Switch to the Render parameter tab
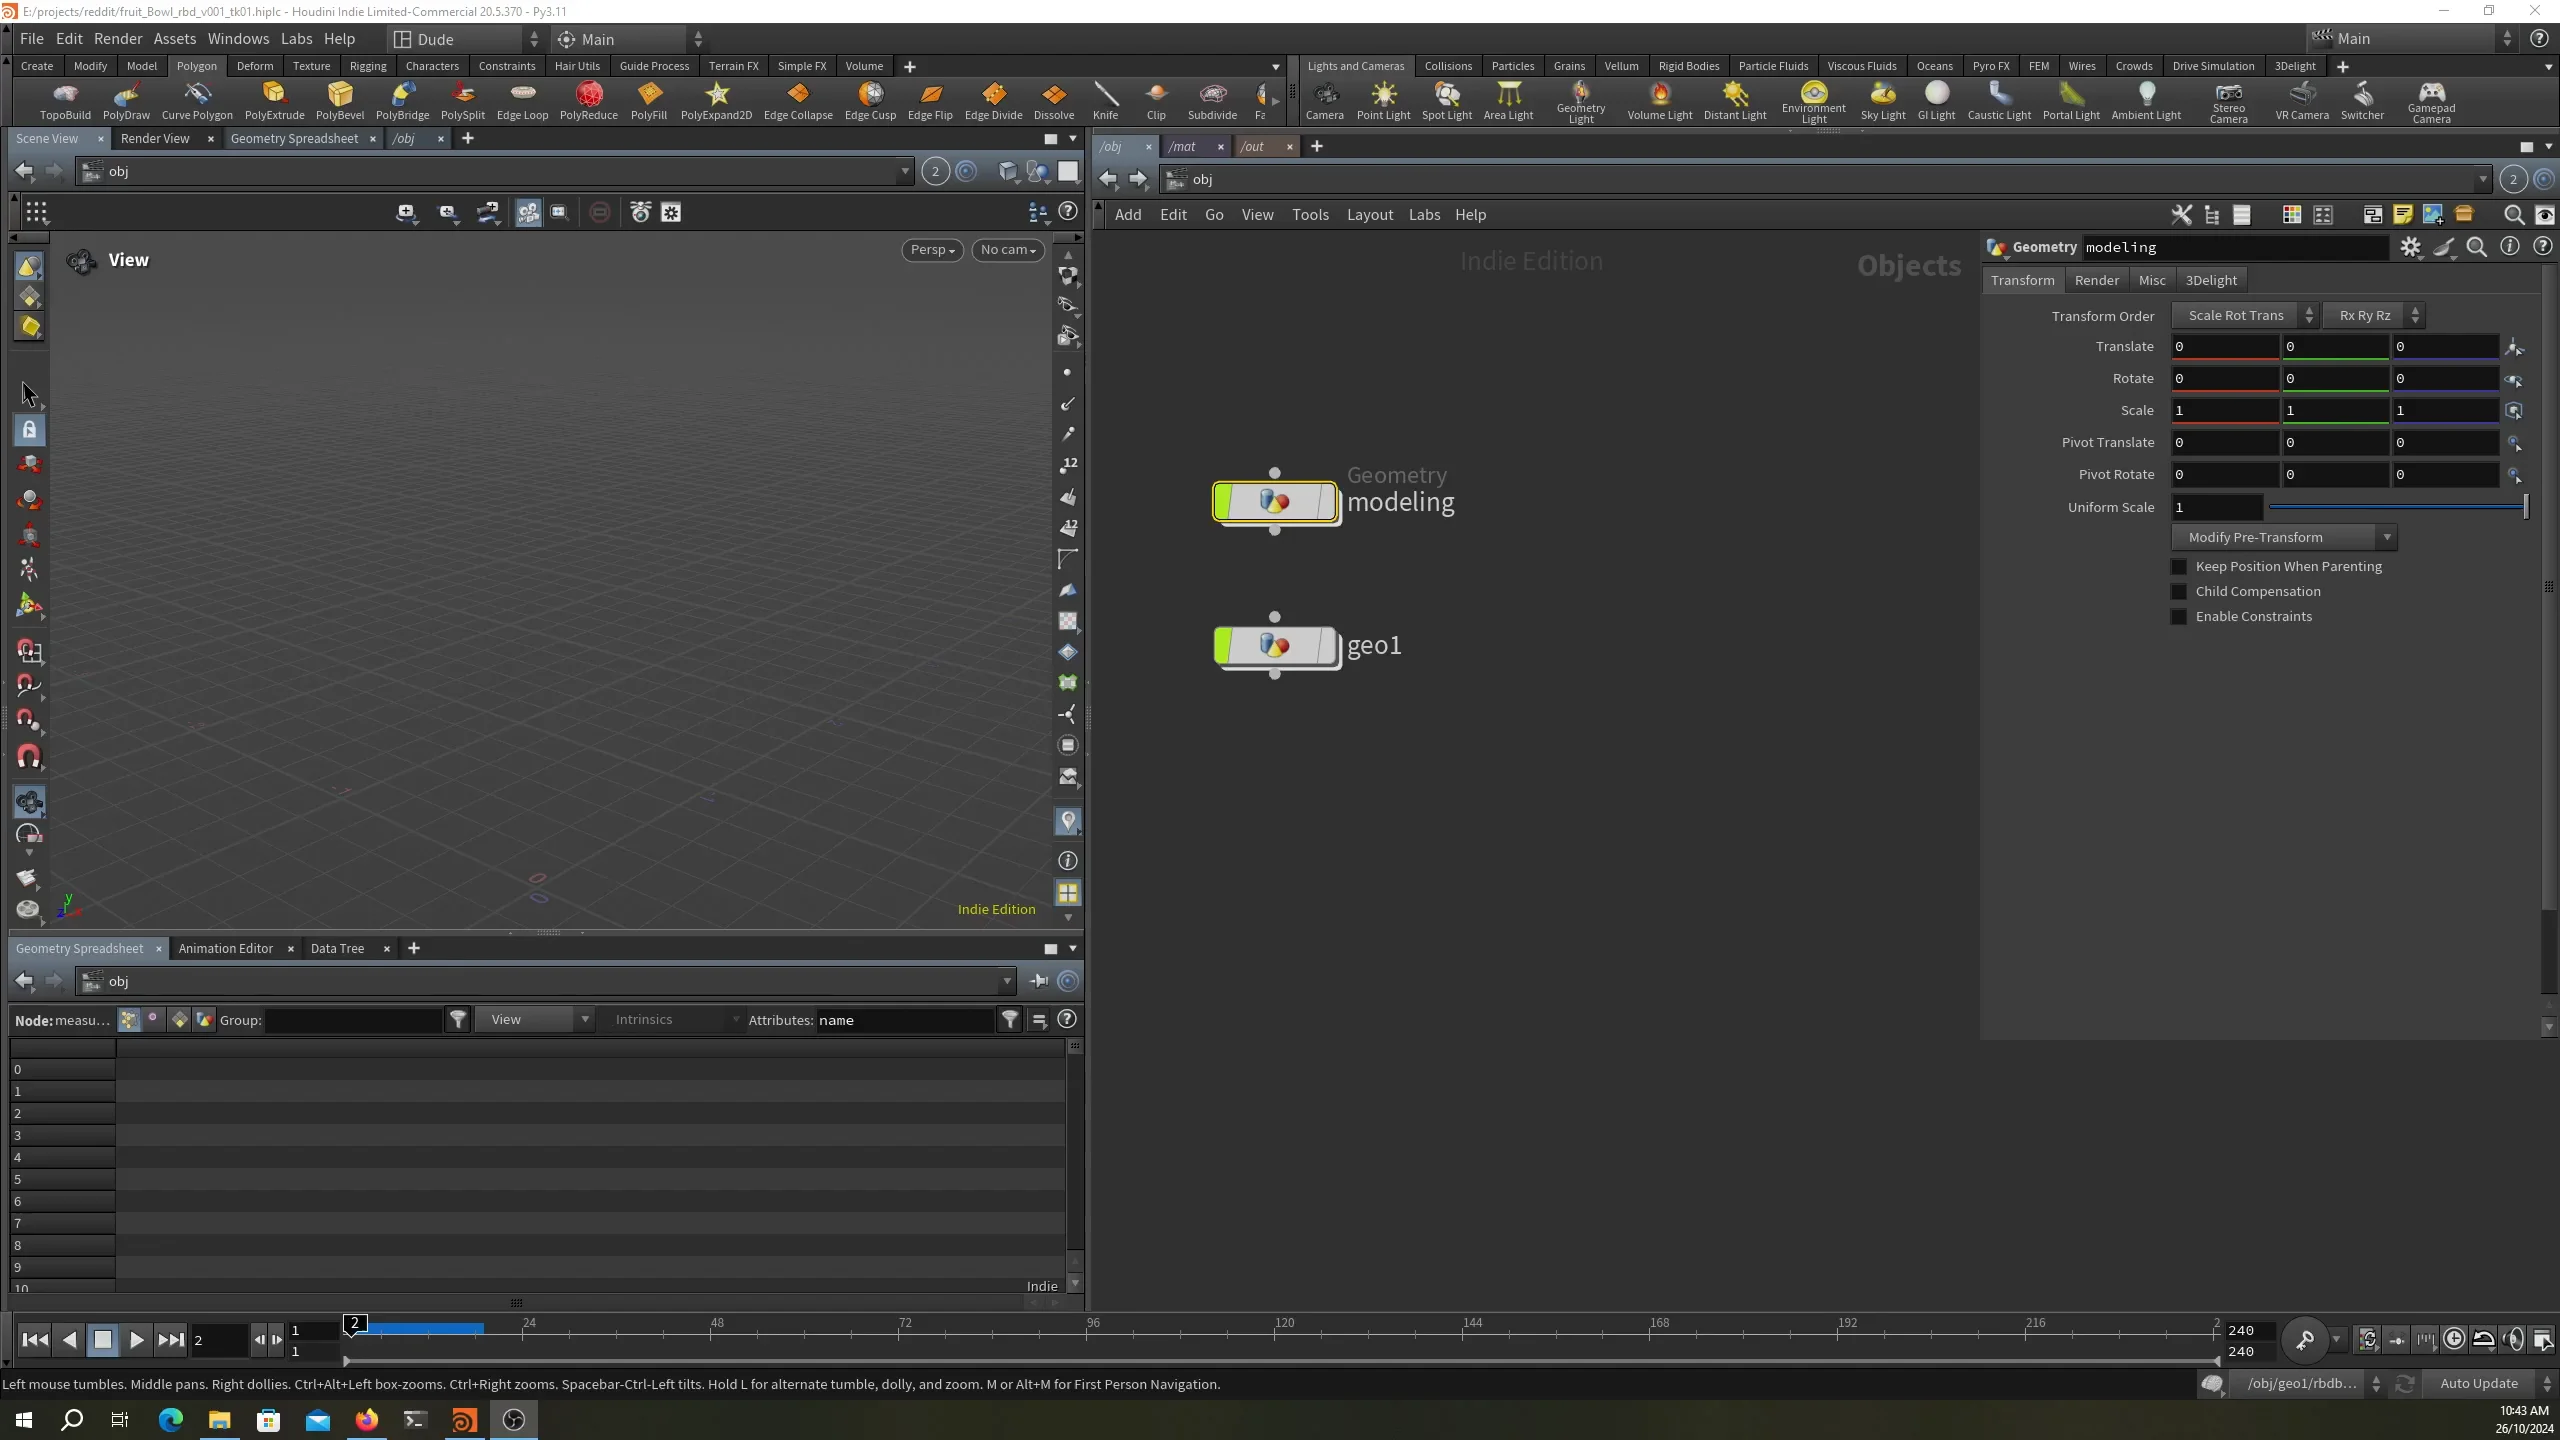Viewport: 2560px width, 1440px height. (x=2096, y=280)
